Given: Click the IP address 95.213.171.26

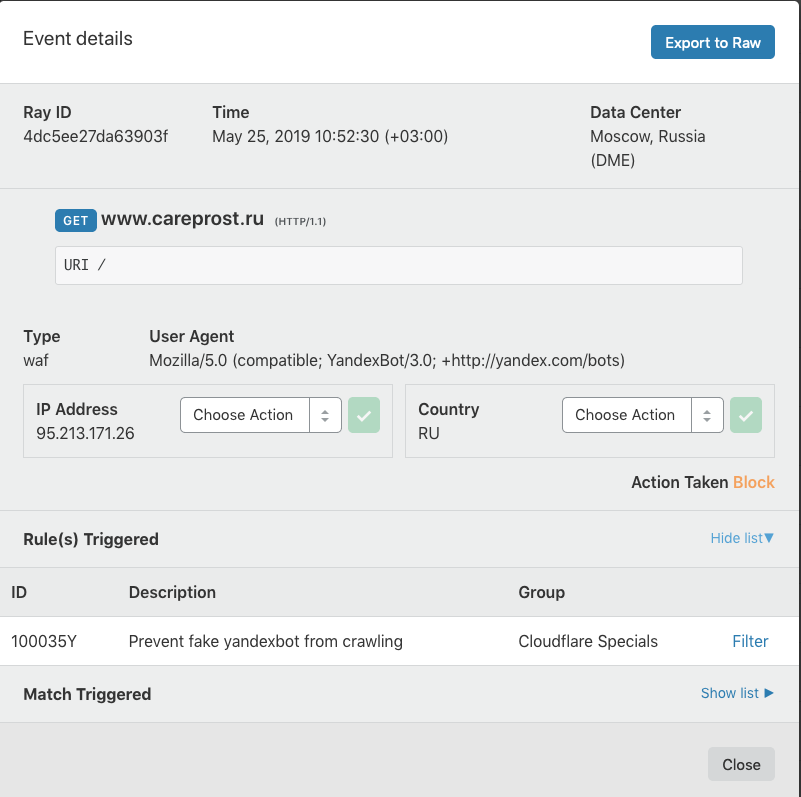Looking at the screenshot, I should coord(85,433).
